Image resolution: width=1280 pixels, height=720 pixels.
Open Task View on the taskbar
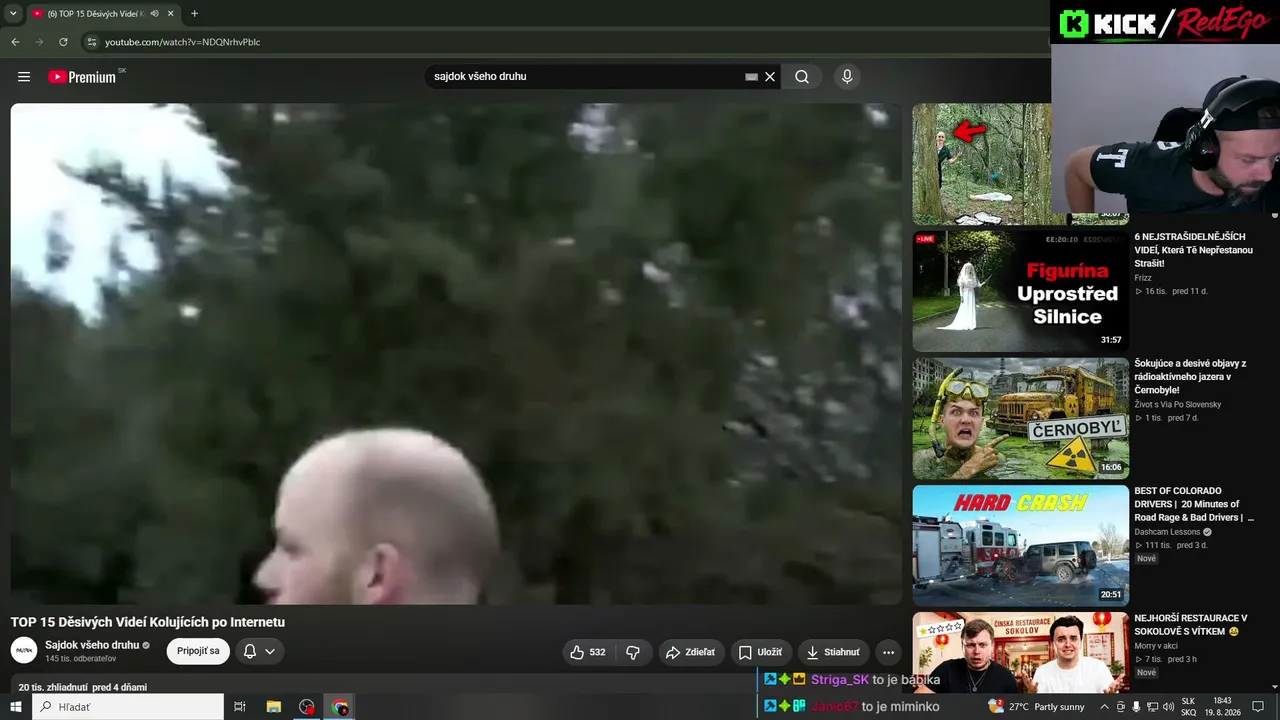(x=240, y=707)
